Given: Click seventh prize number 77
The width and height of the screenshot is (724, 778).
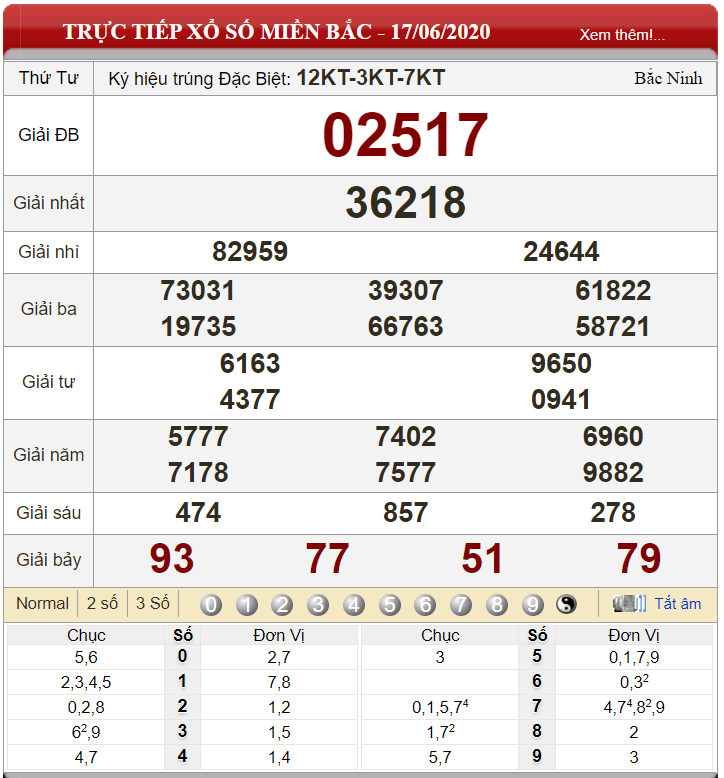Looking at the screenshot, I should pyautogui.click(x=327, y=559).
